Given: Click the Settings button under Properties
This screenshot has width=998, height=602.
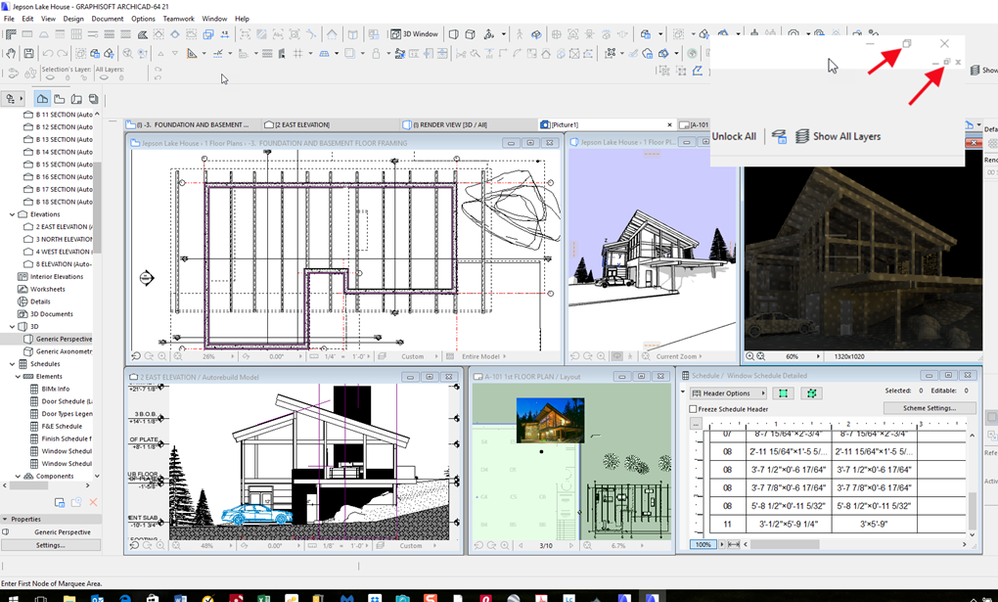Looking at the screenshot, I should tap(50, 545).
